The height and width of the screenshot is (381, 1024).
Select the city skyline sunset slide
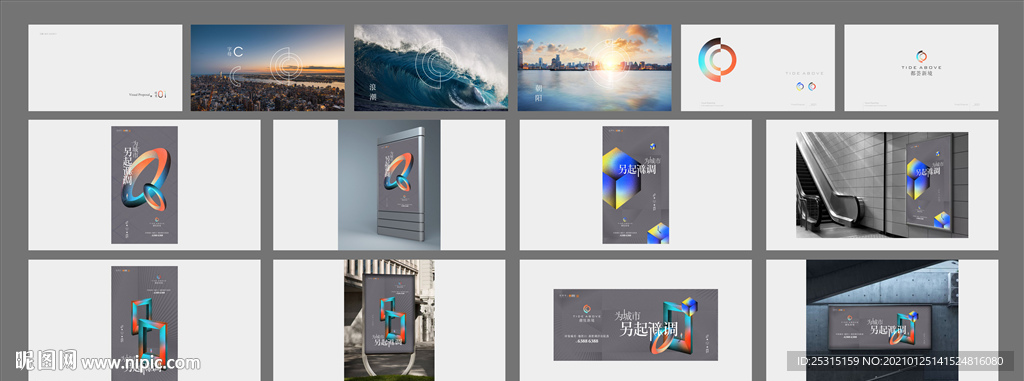[267, 68]
